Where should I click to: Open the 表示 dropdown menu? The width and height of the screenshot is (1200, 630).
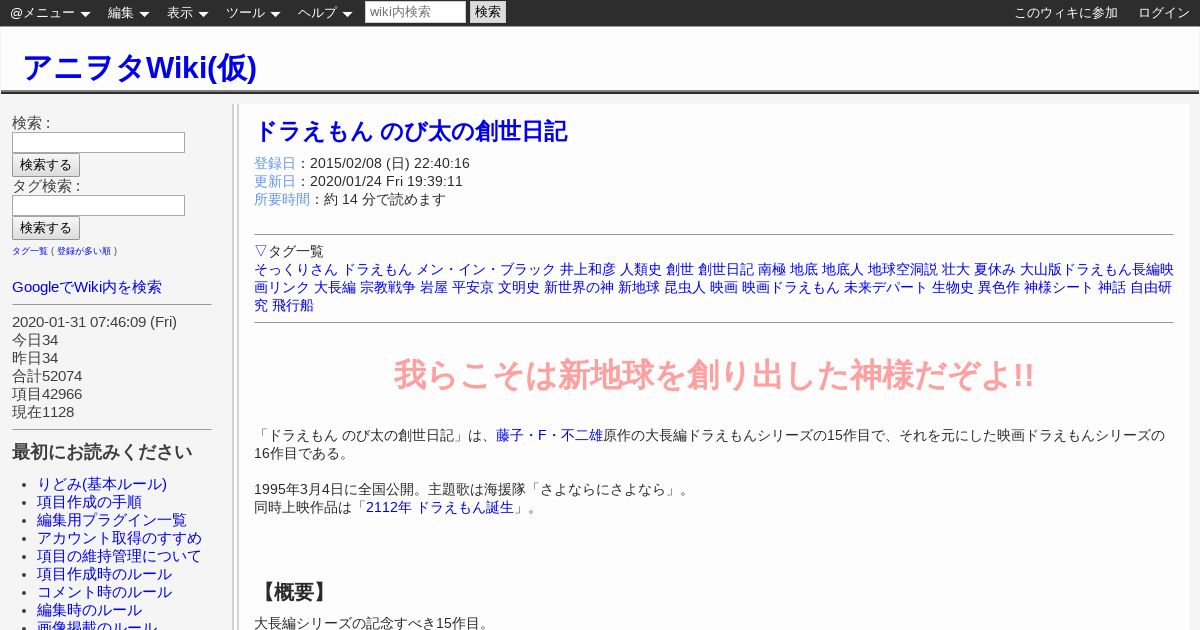coord(187,13)
